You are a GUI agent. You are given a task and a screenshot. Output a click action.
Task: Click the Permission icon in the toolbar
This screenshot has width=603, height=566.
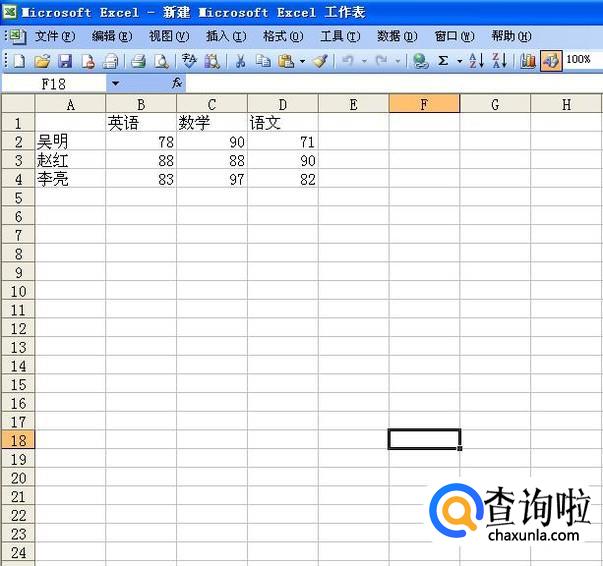[88, 61]
